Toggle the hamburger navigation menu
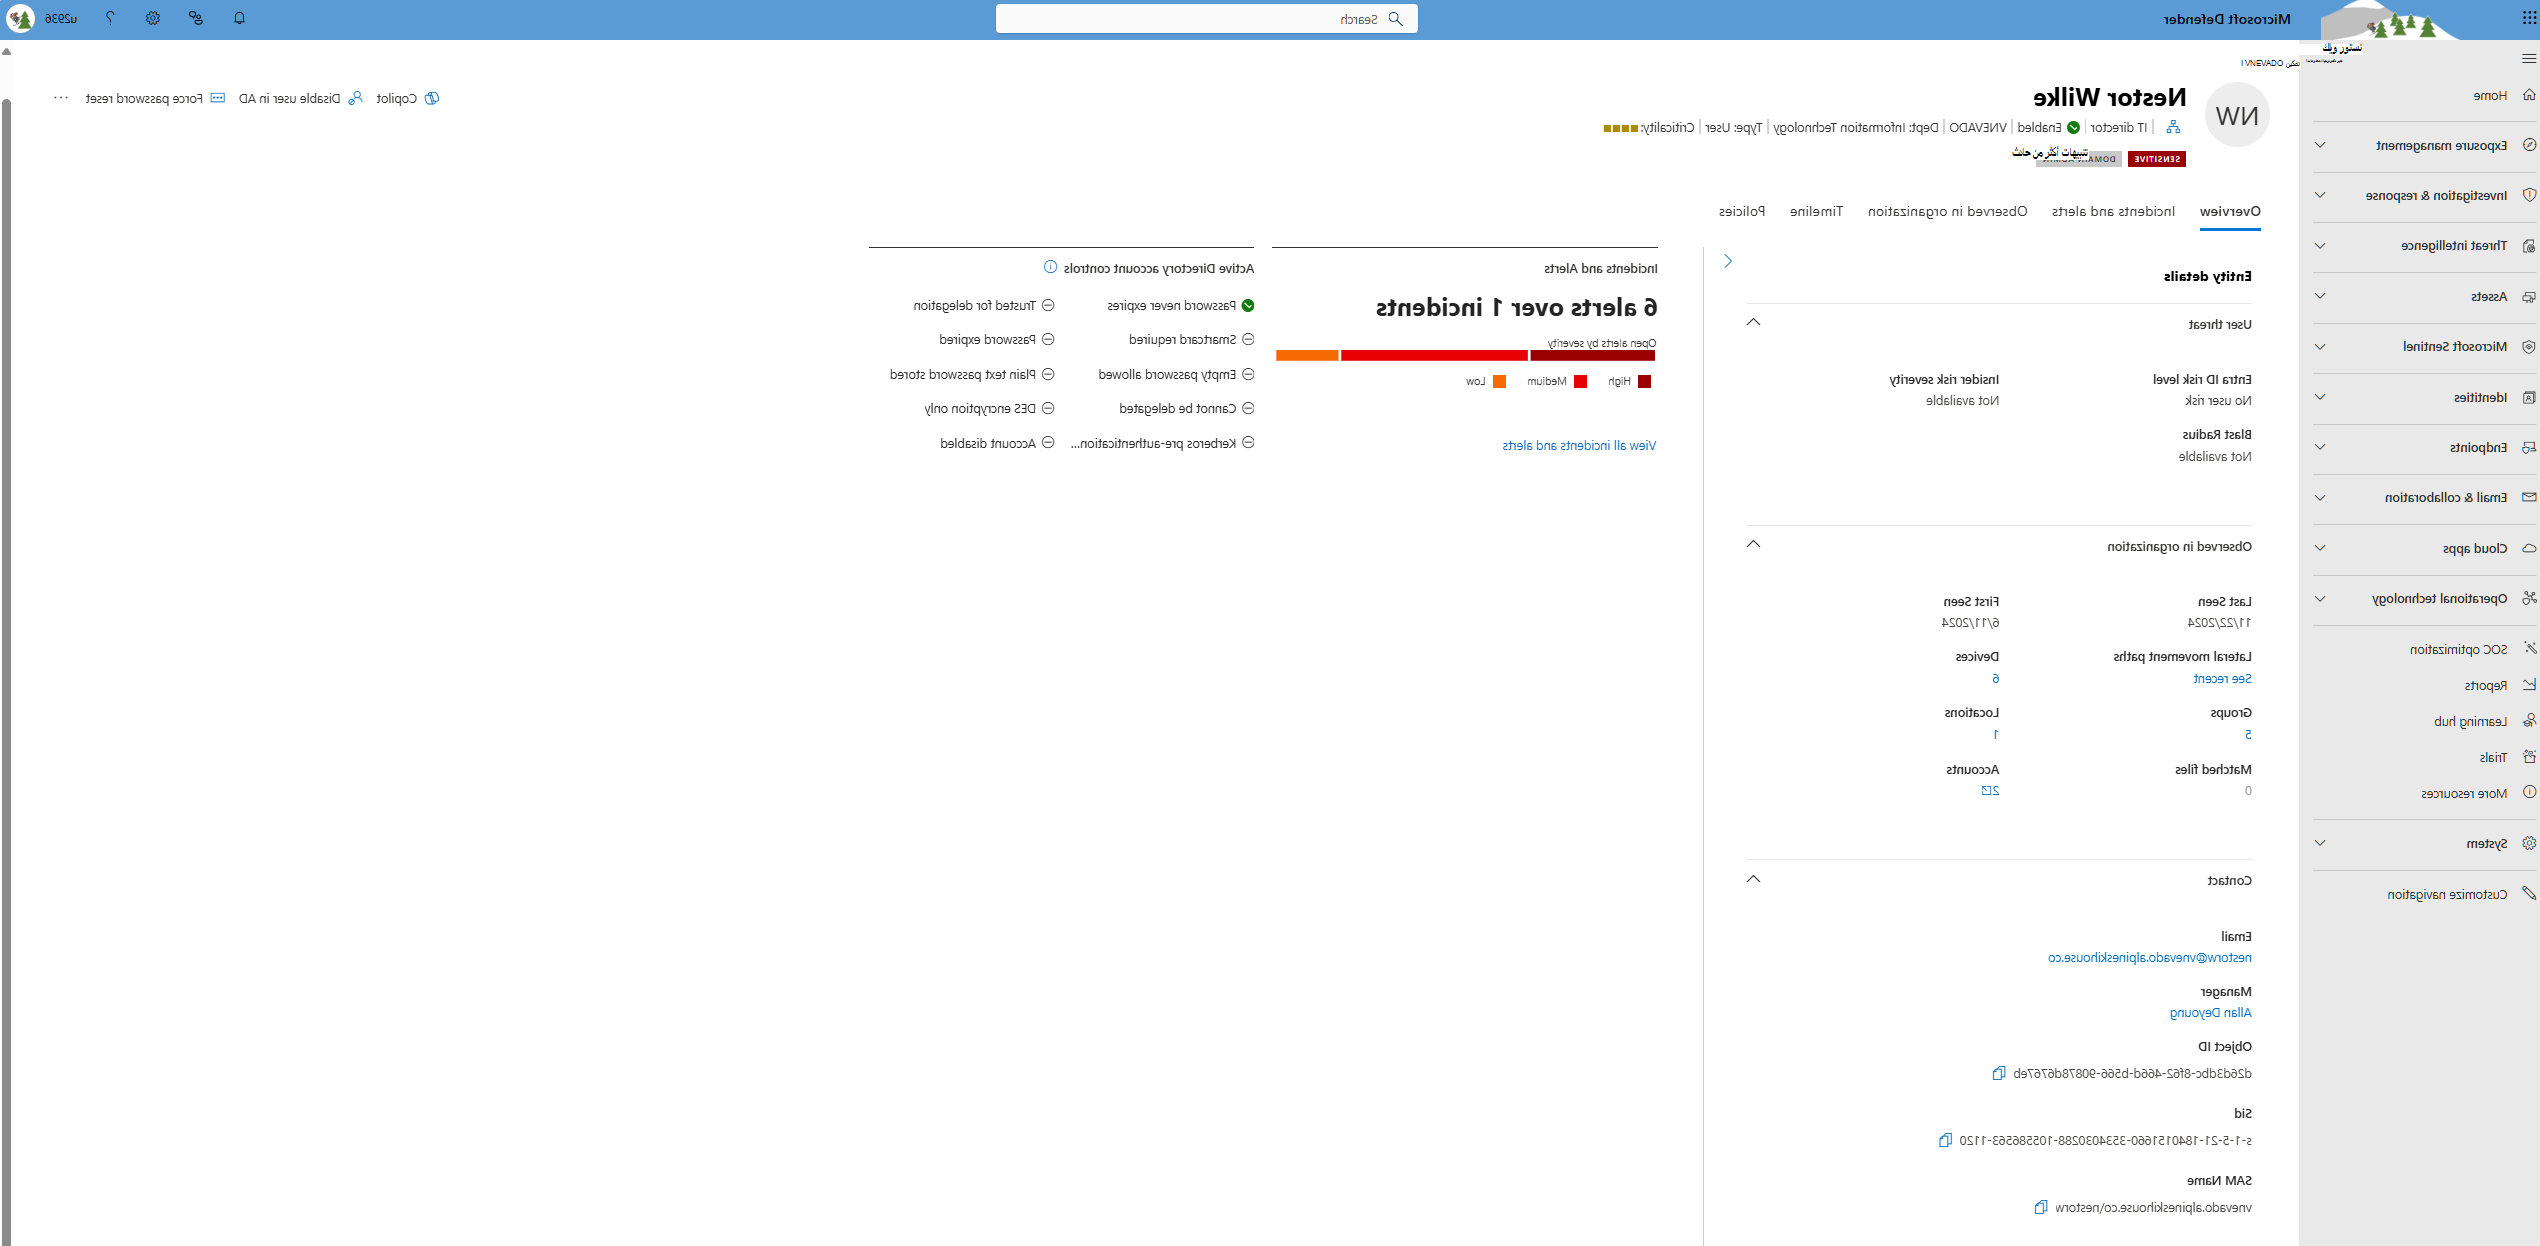This screenshot has width=2540, height=1246. [2529, 59]
